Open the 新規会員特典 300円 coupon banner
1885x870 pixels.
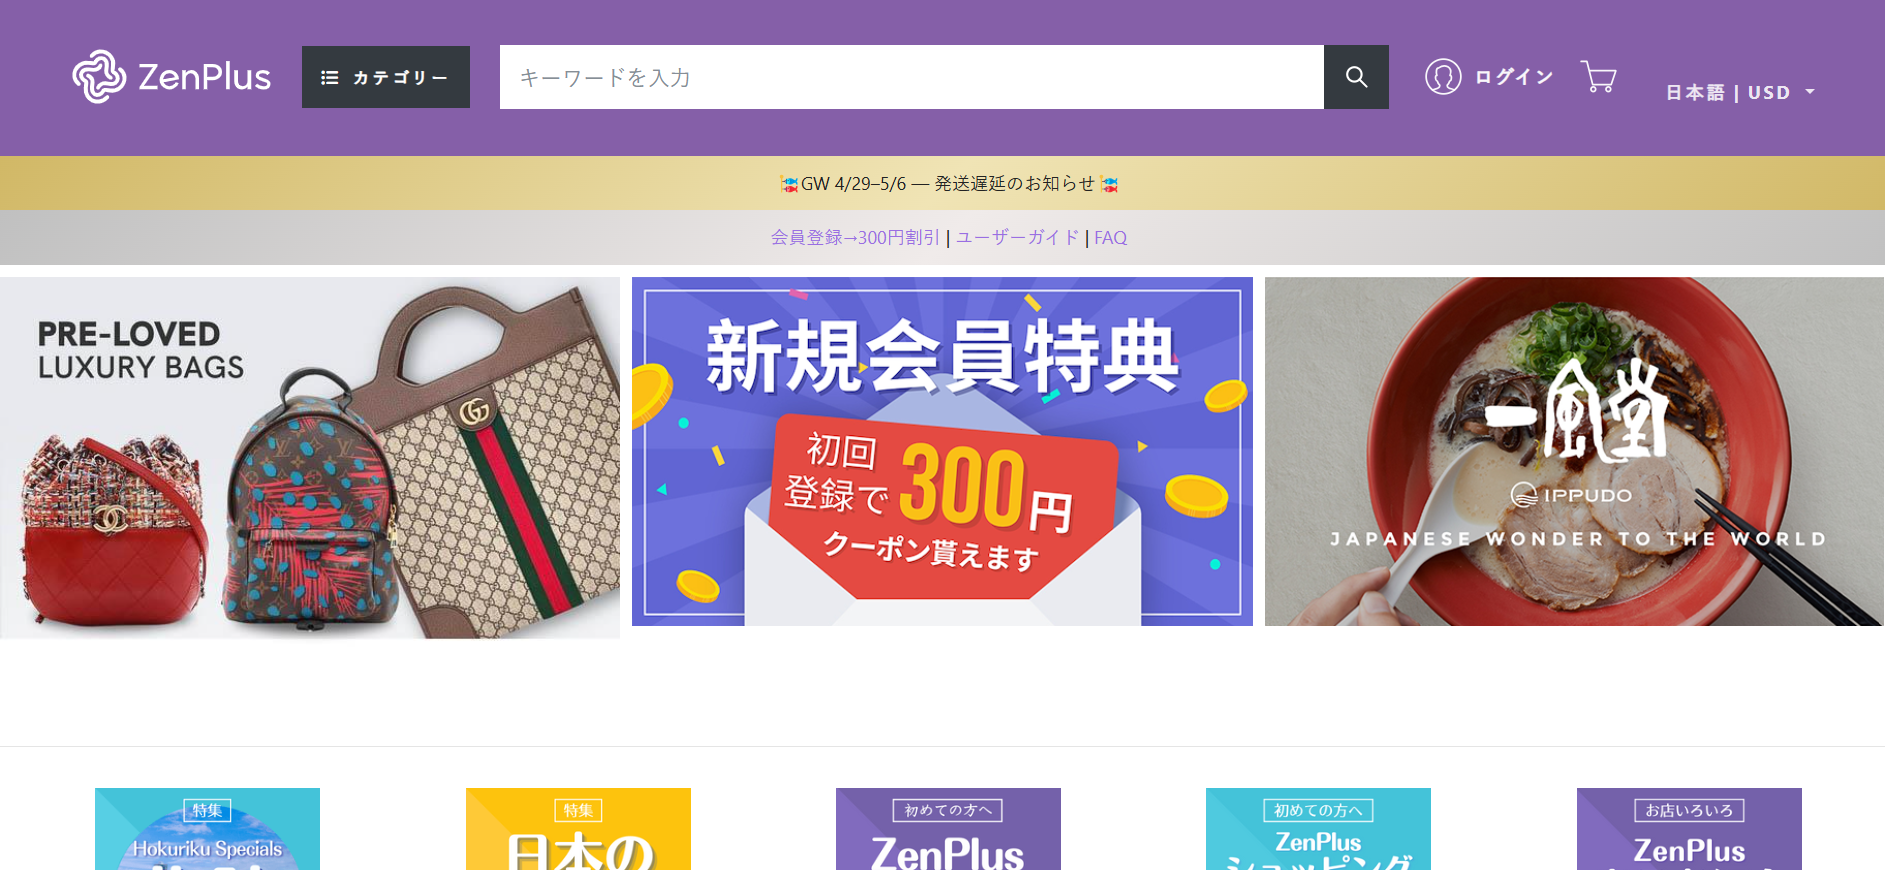click(x=942, y=451)
